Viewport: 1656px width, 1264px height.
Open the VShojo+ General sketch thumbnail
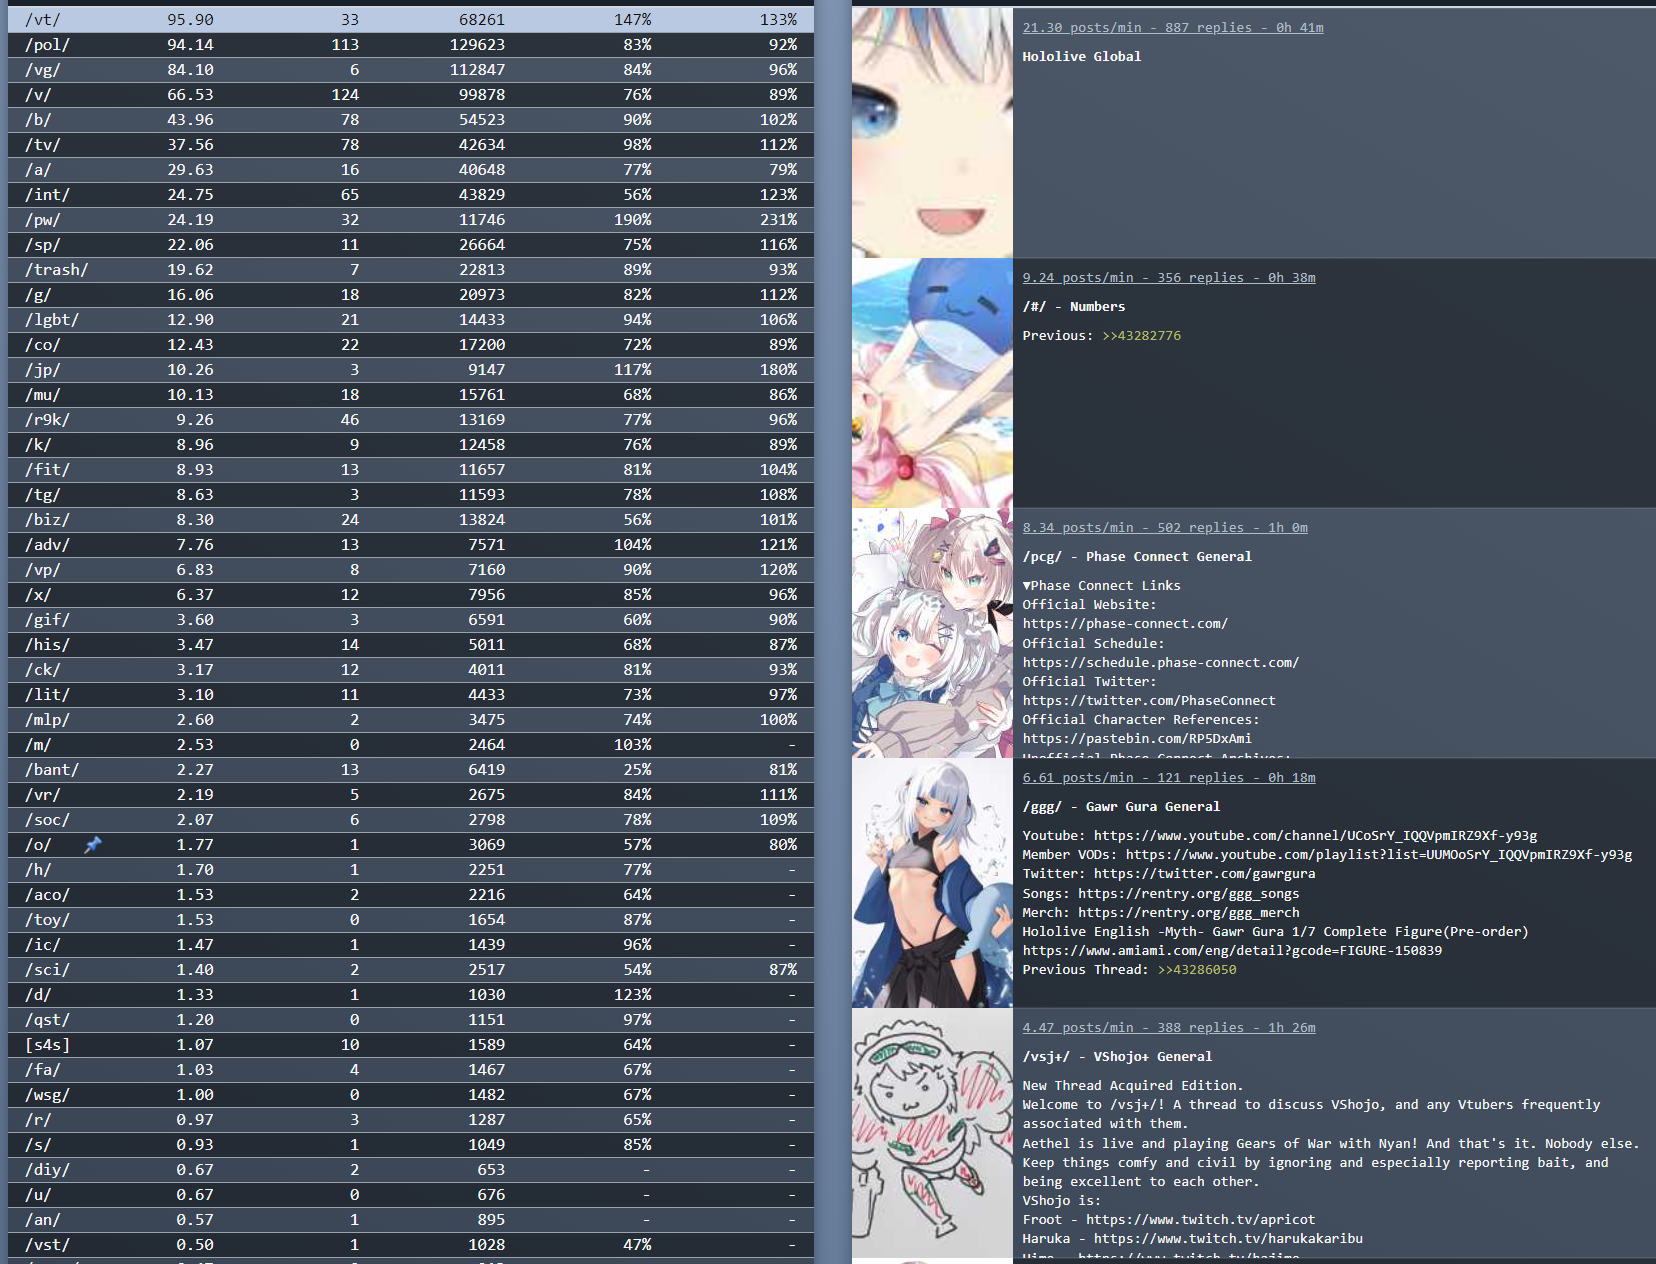(x=932, y=1133)
